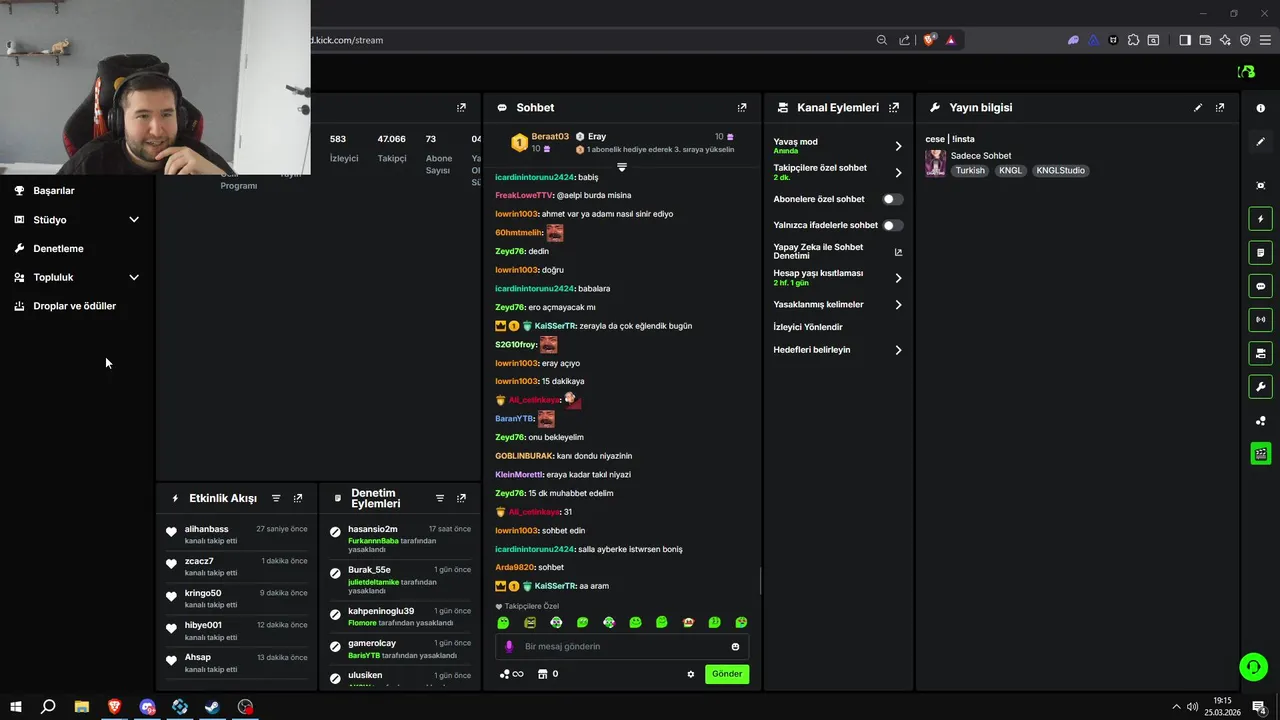The image size is (1280, 720).
Task: Open filter options for Denetim Eylemleri
Action: click(x=439, y=498)
